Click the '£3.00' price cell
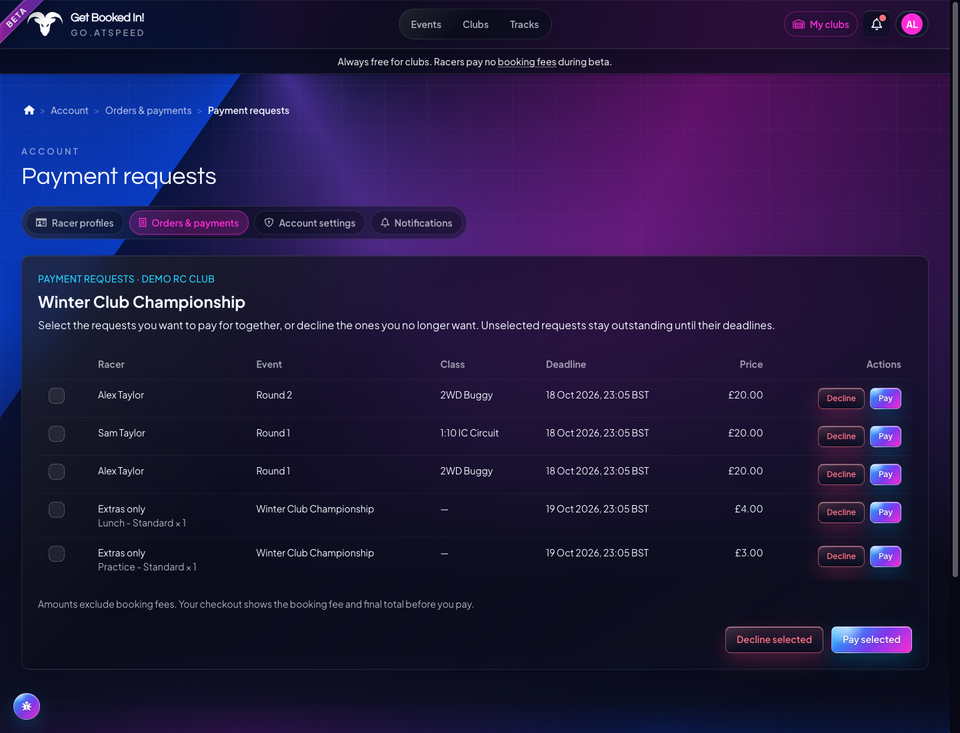The height and width of the screenshot is (733, 960). pyautogui.click(x=749, y=553)
